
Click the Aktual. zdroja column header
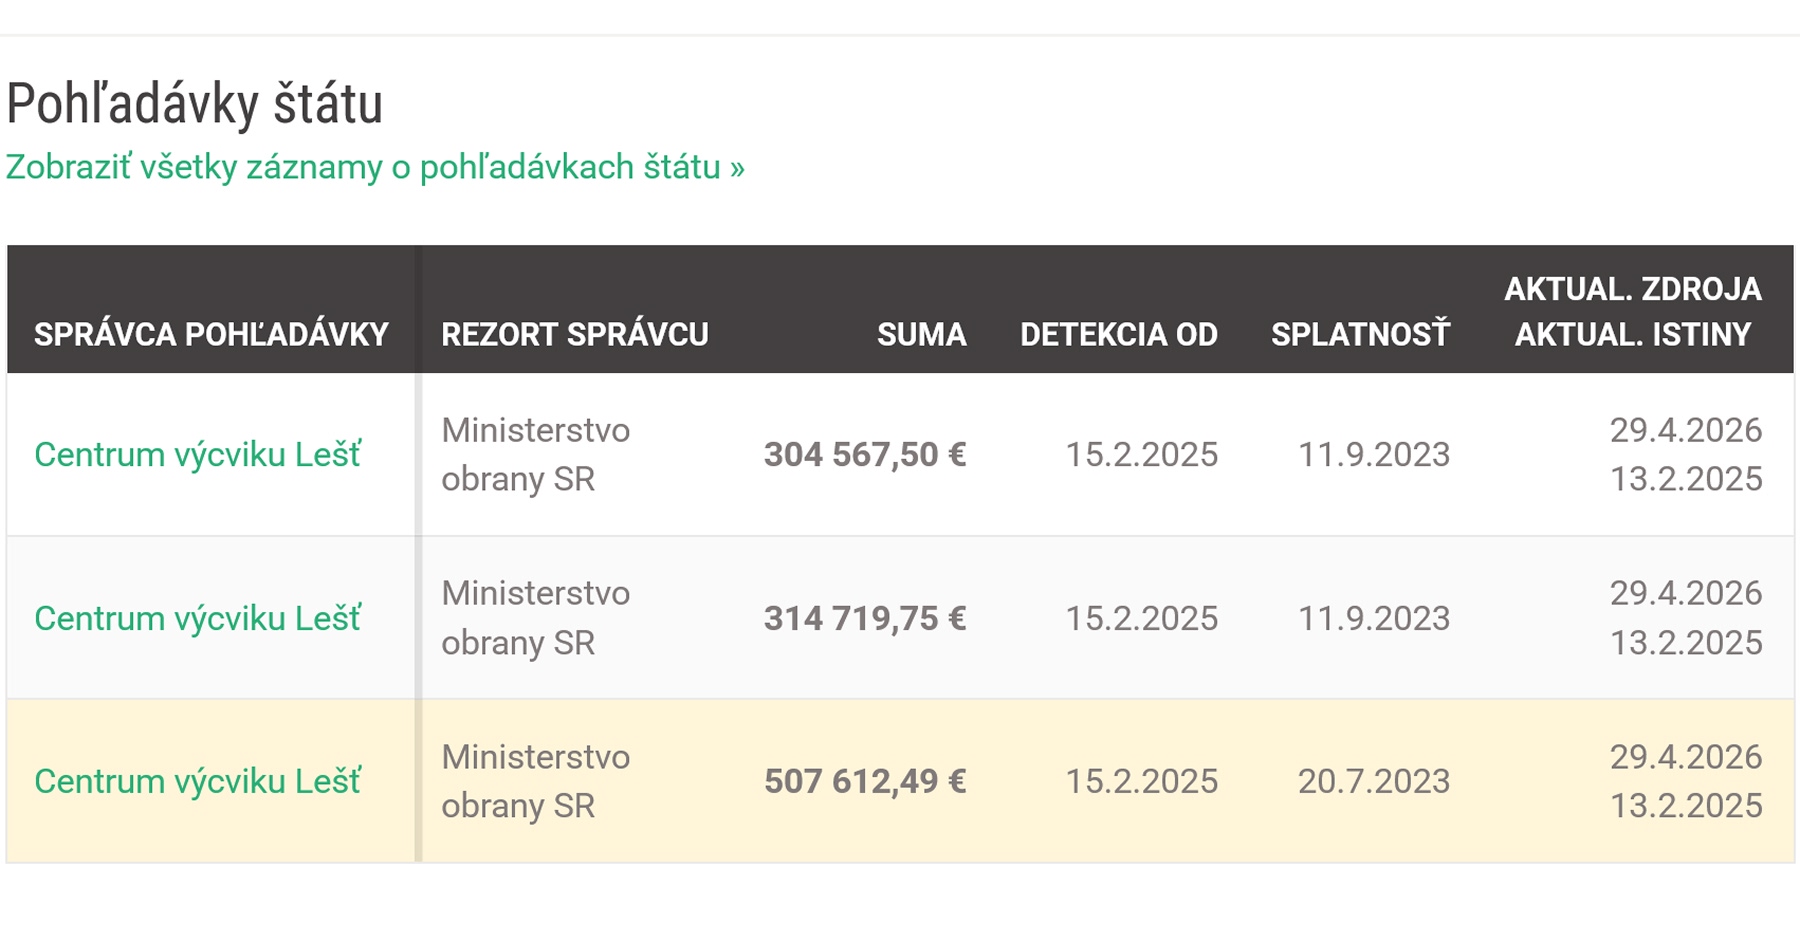tap(1632, 289)
